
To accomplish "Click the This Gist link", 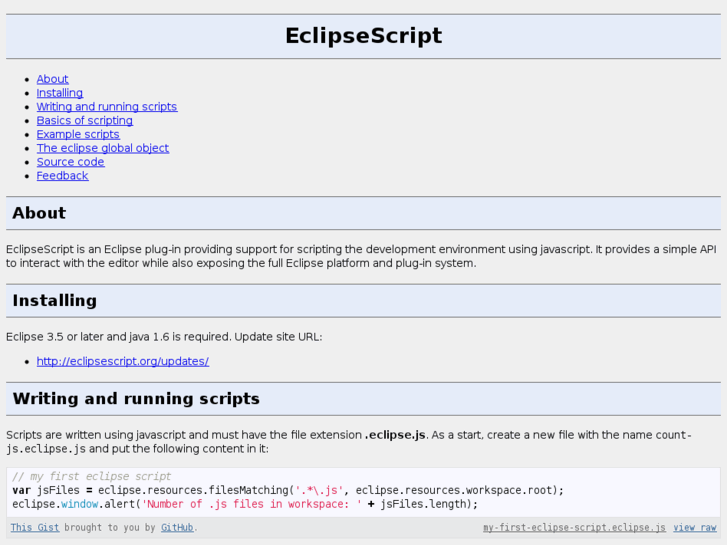I will [35, 527].
